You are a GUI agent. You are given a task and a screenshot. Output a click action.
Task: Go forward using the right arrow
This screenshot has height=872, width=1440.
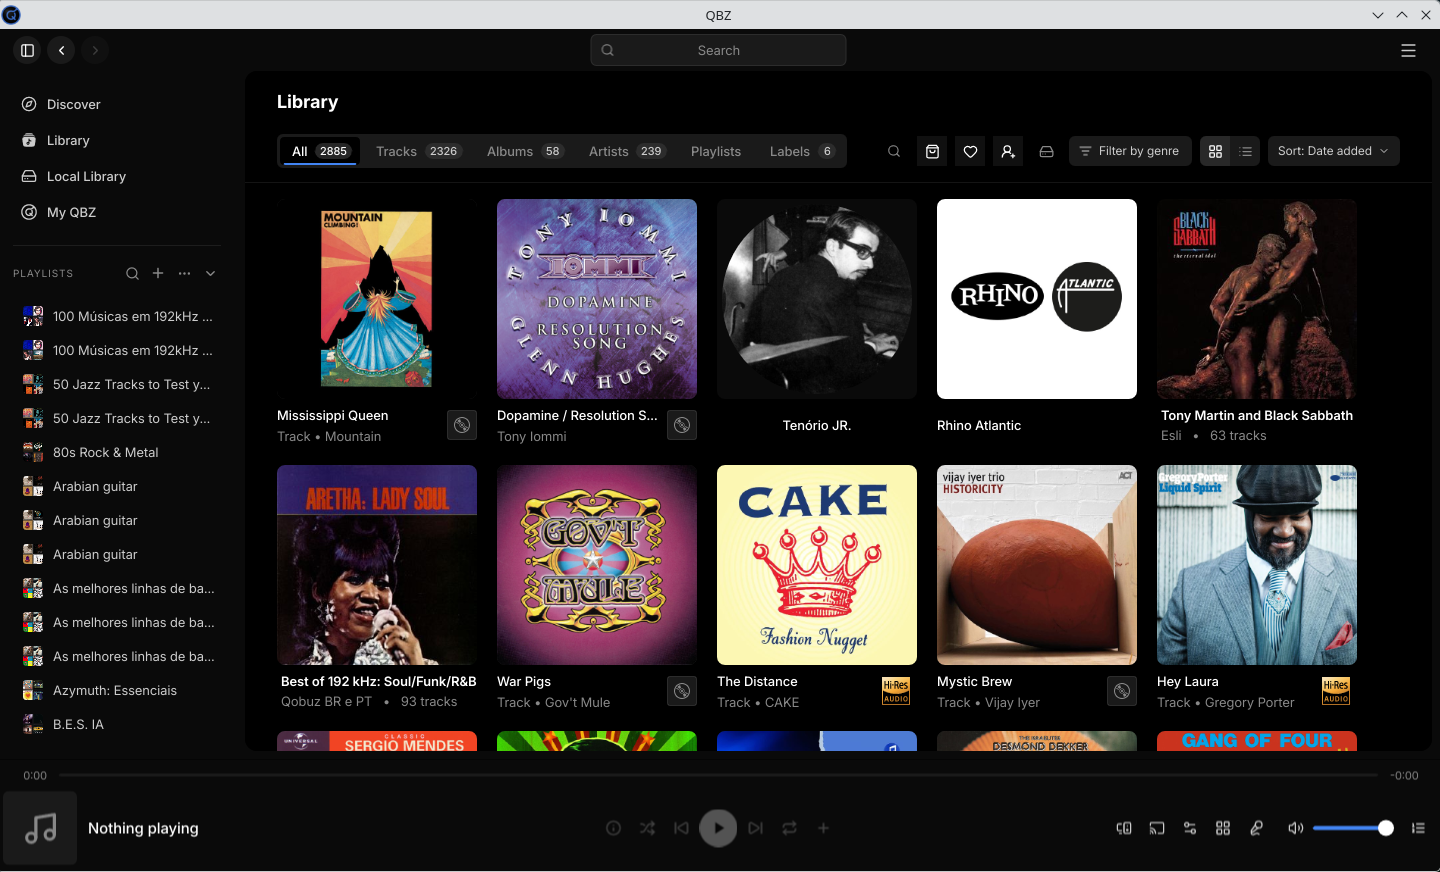(95, 50)
